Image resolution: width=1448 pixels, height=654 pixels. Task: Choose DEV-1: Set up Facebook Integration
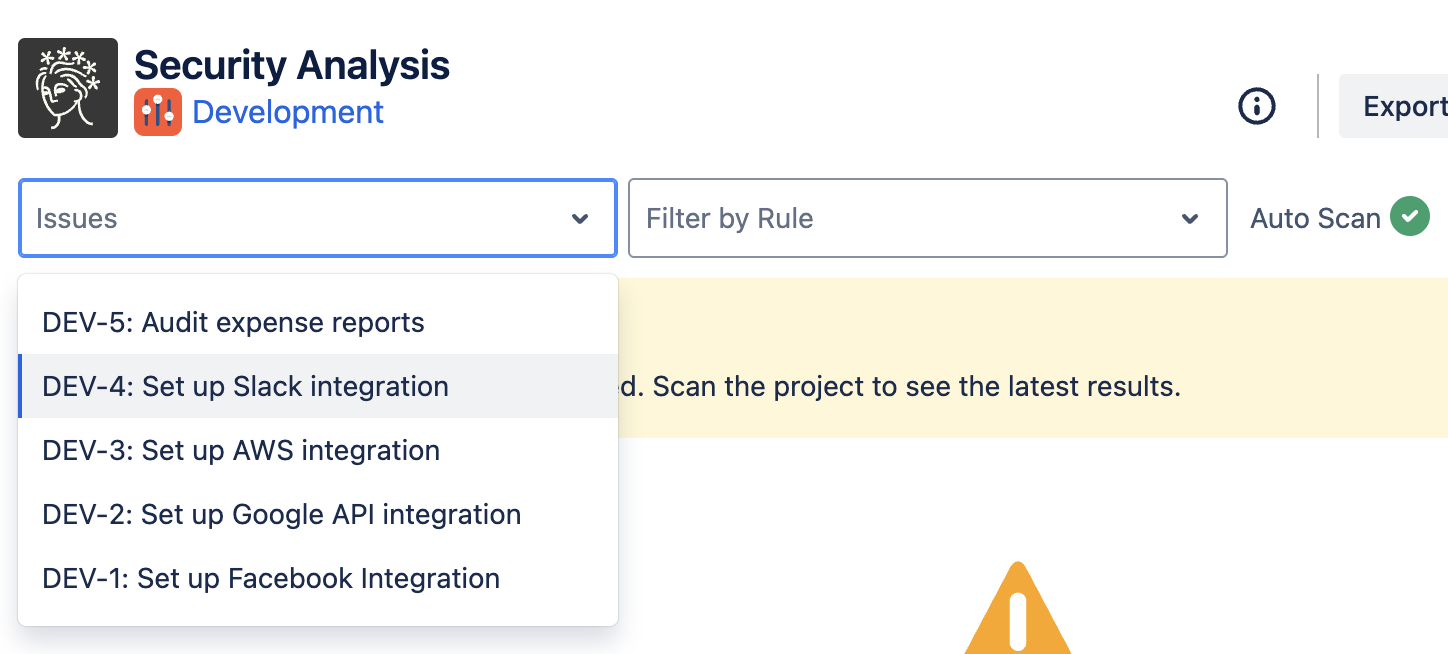pyautogui.click(x=318, y=578)
